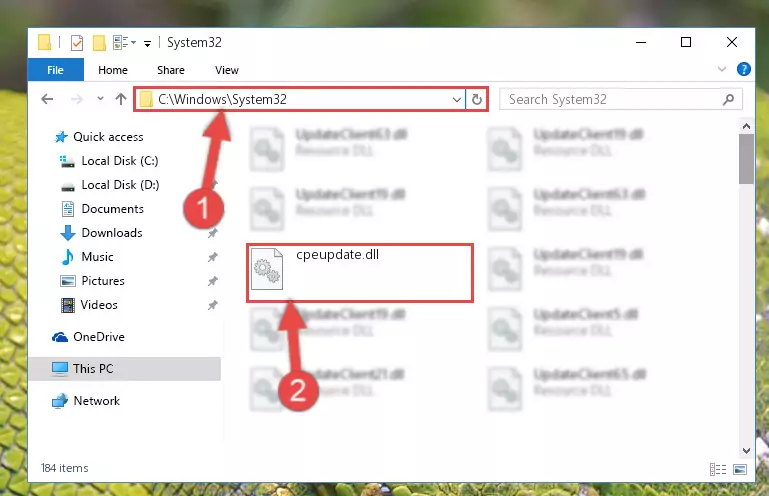Image resolution: width=769 pixels, height=496 pixels.
Task: Click the Back navigation arrow
Action: coord(47,99)
